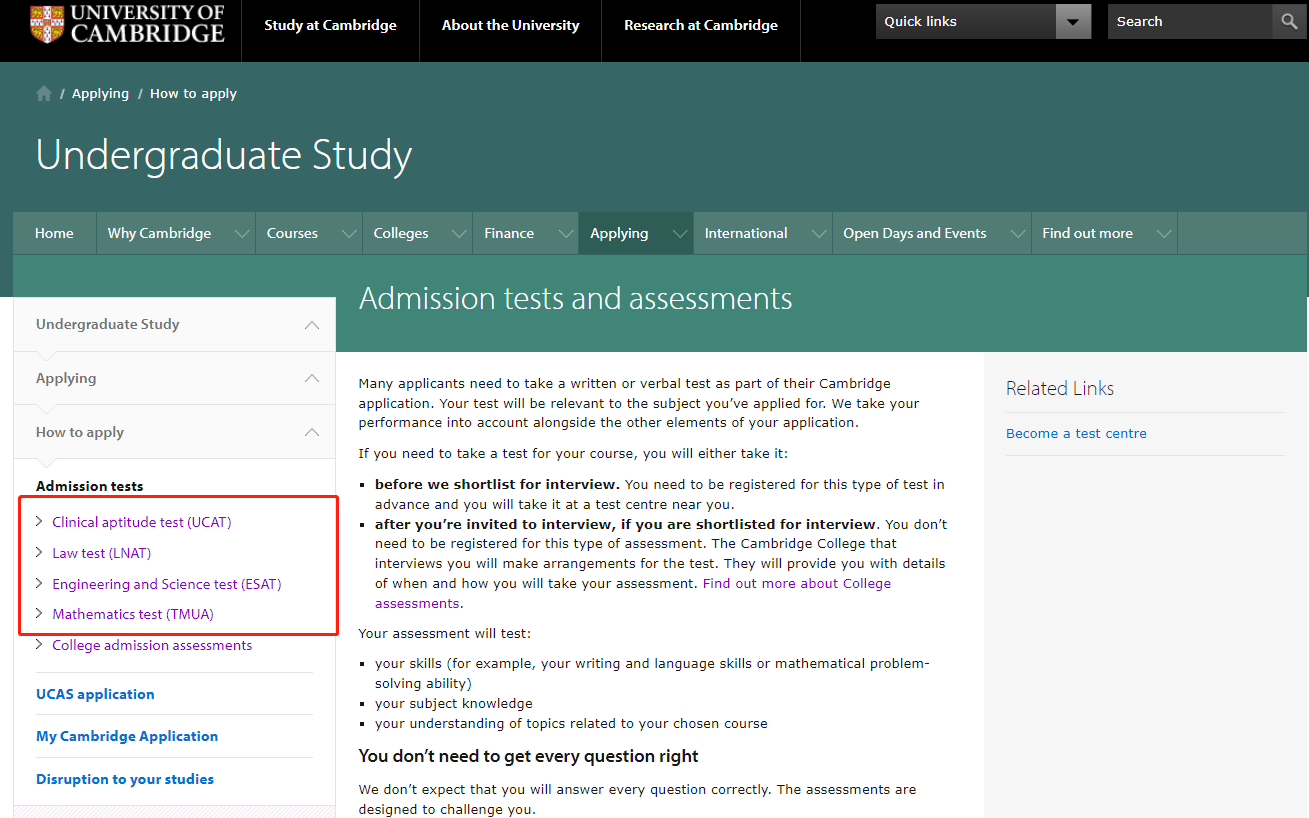Open UCAS application sidebar link
Viewport: 1309px width, 818px height.
click(95, 694)
